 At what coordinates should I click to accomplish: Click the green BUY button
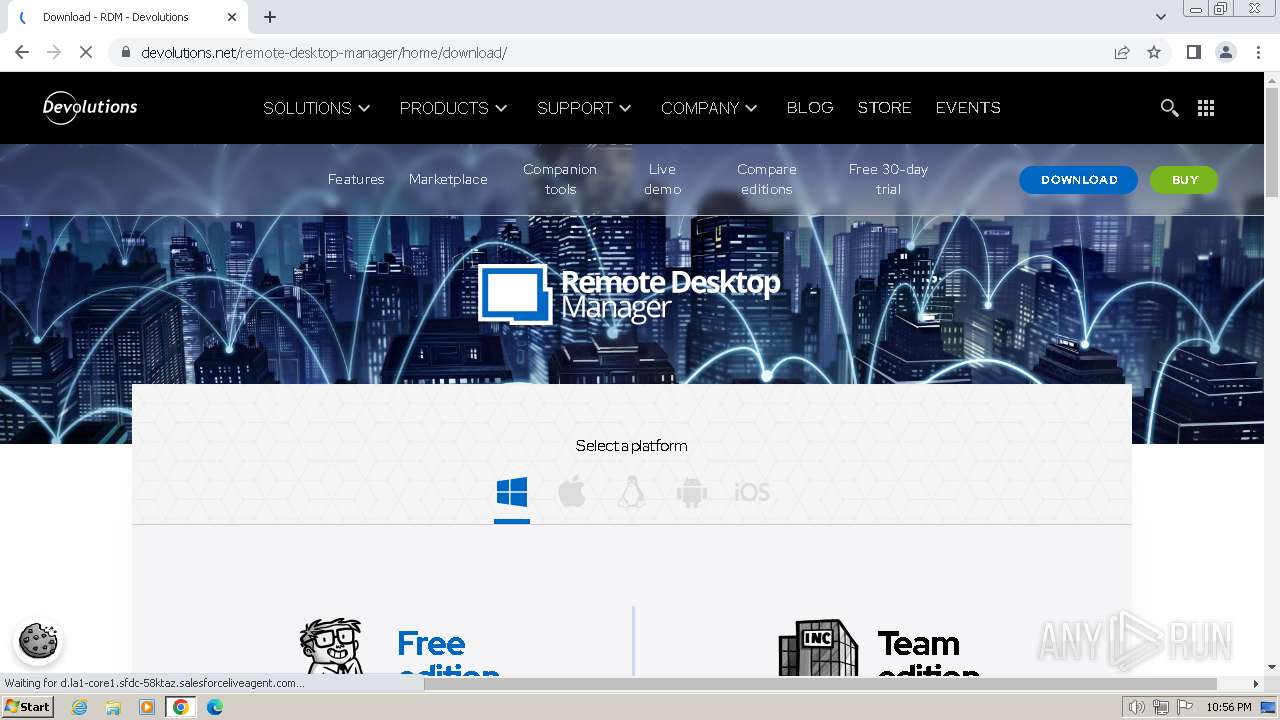coord(1184,180)
